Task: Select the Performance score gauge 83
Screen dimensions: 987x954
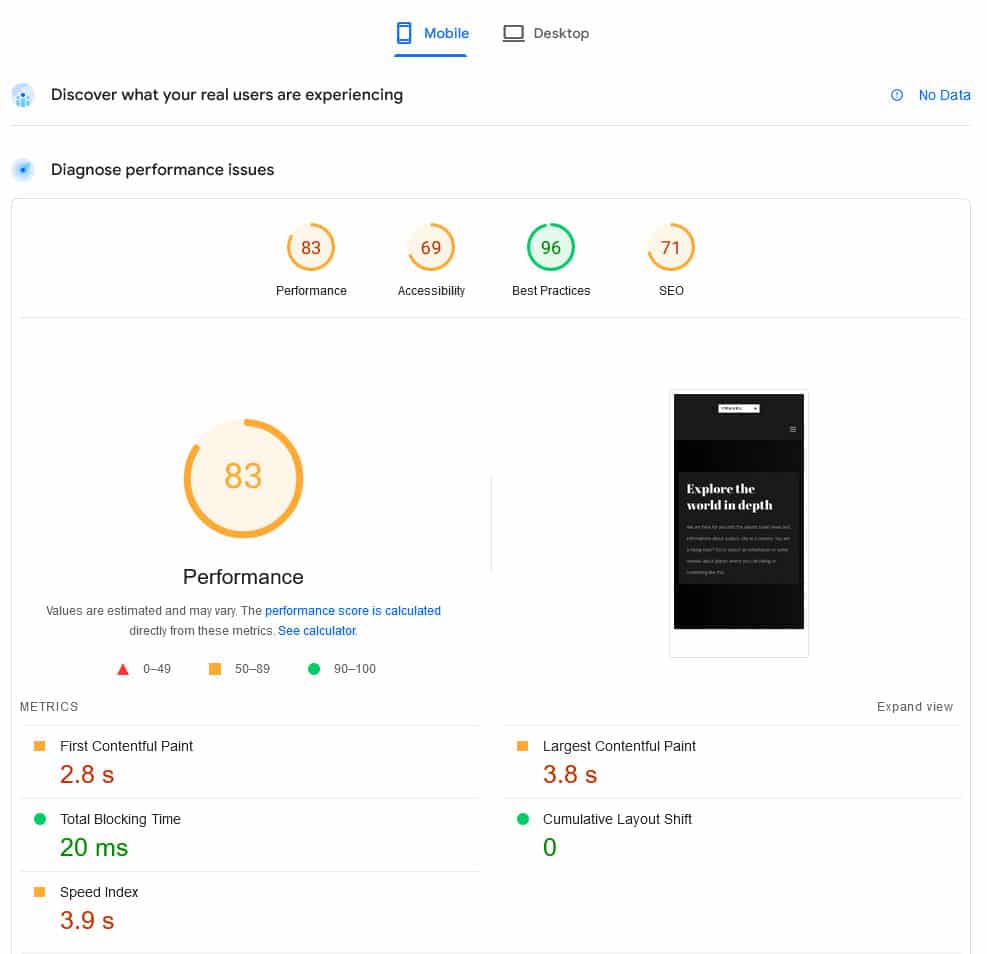Action: point(311,247)
